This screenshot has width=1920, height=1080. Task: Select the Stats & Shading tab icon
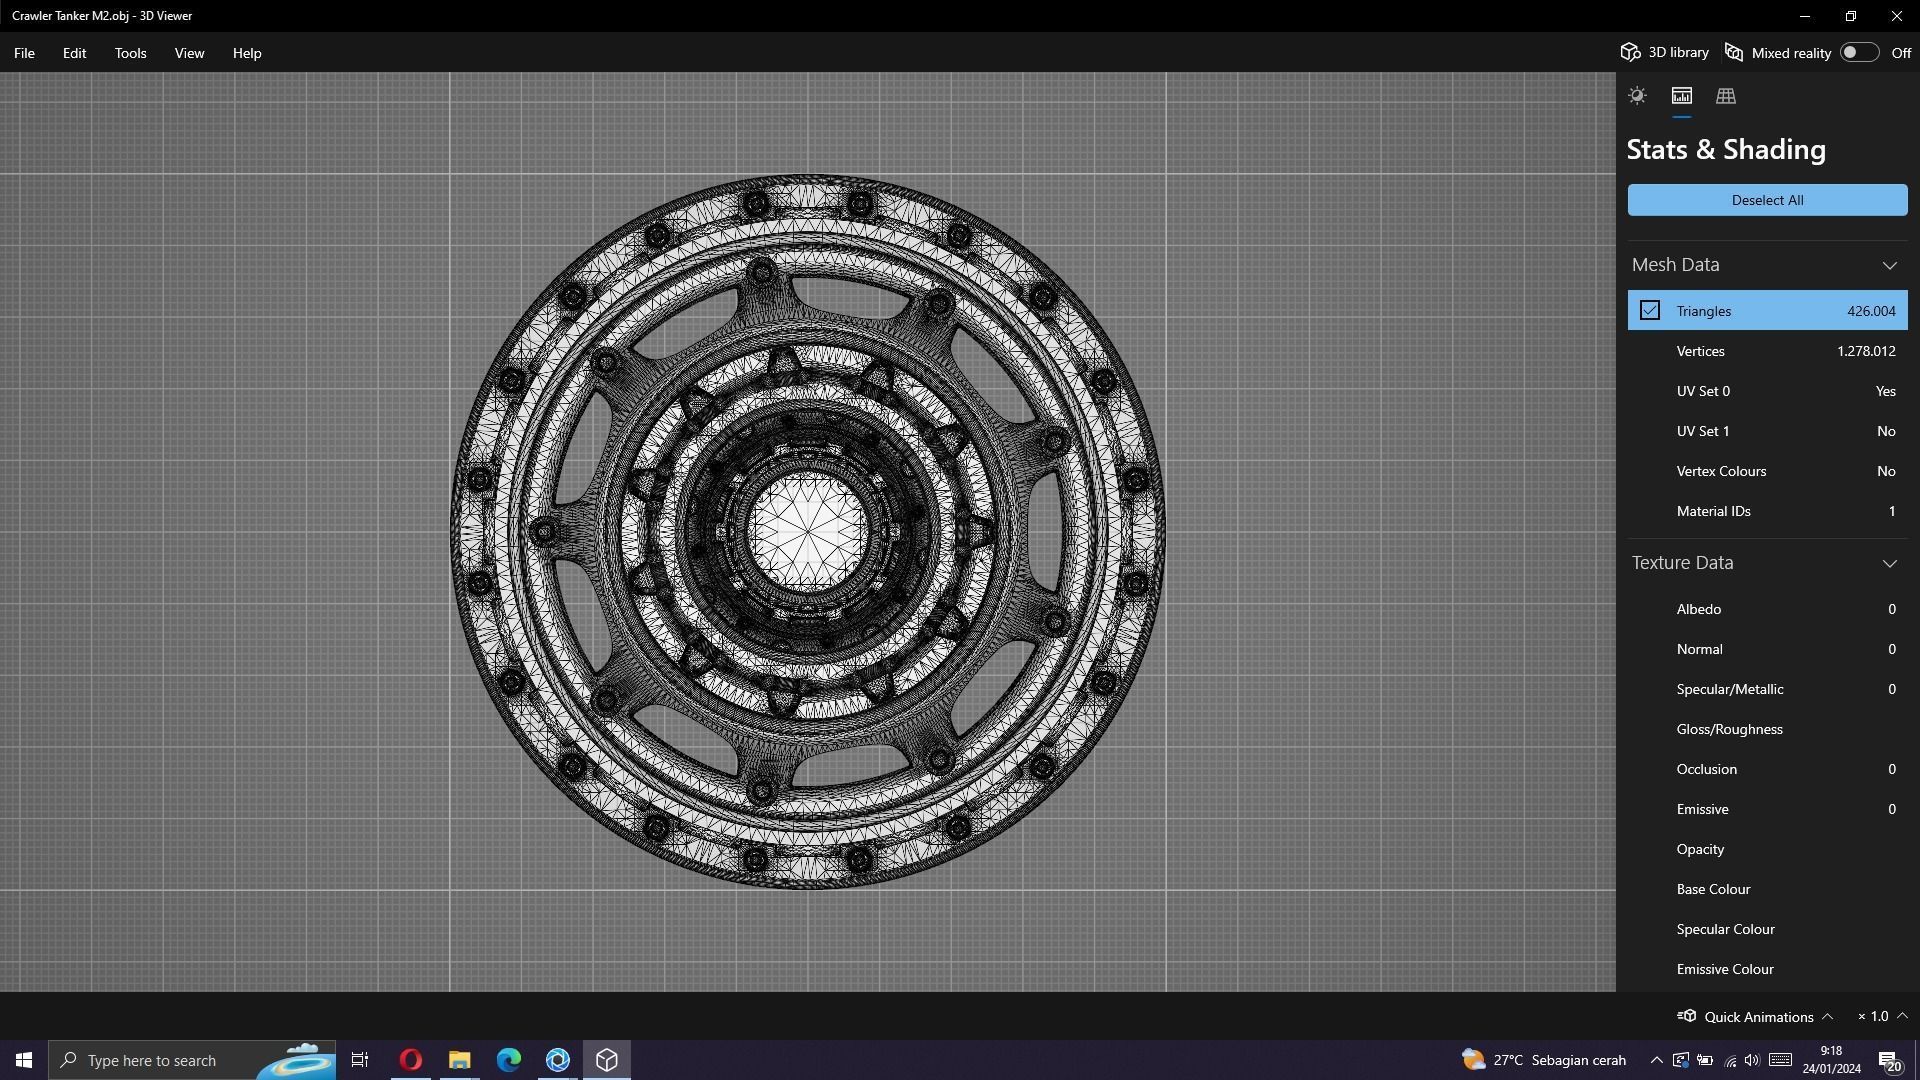click(1681, 96)
